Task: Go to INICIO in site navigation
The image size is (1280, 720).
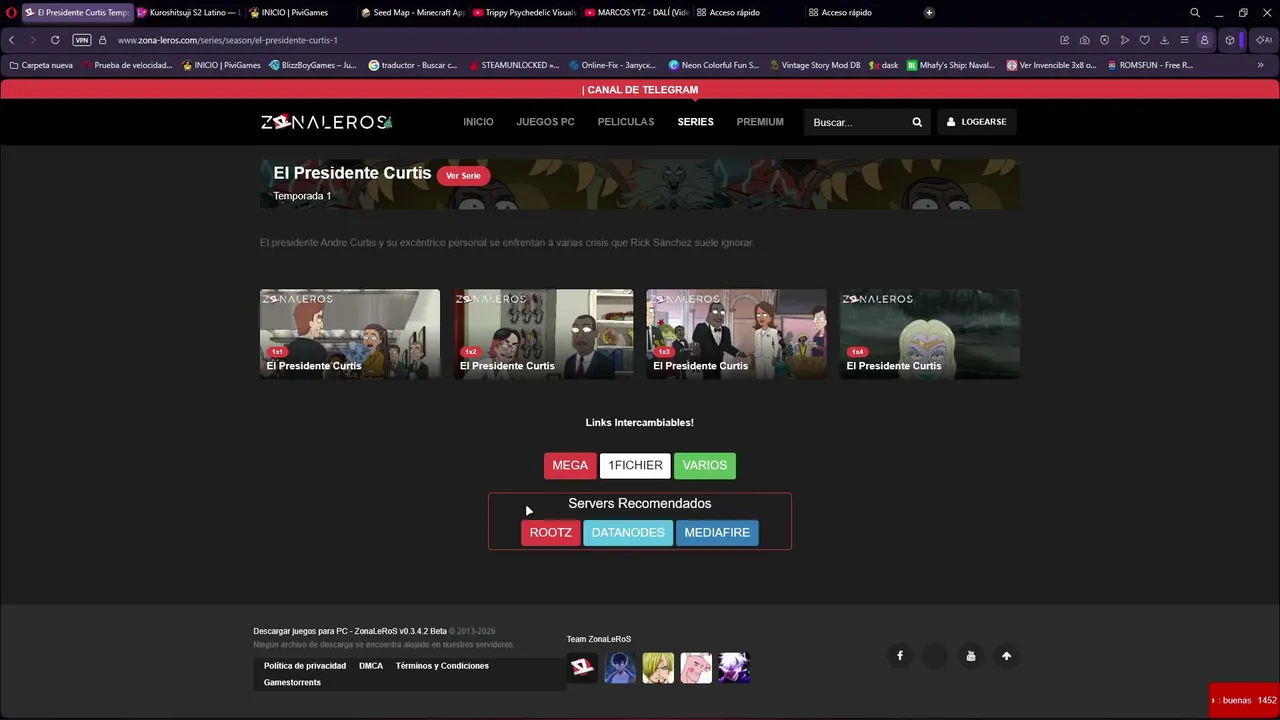Action: [x=478, y=122]
